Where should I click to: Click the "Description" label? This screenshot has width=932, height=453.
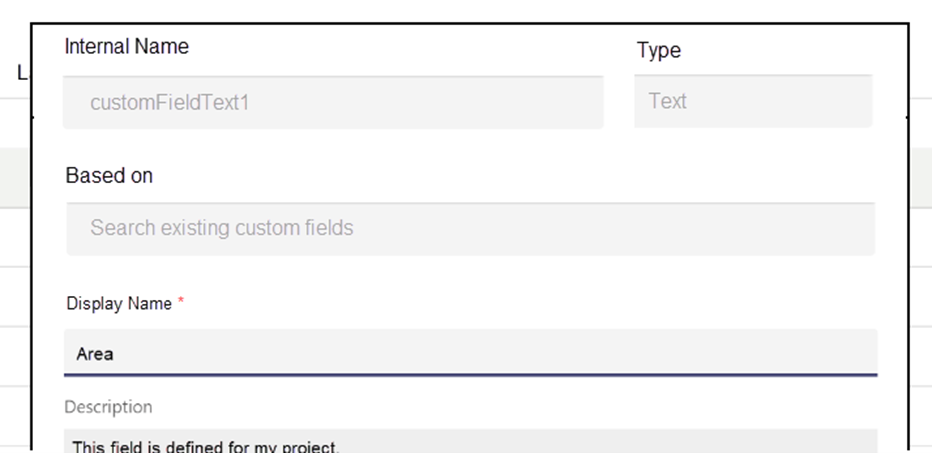(108, 407)
